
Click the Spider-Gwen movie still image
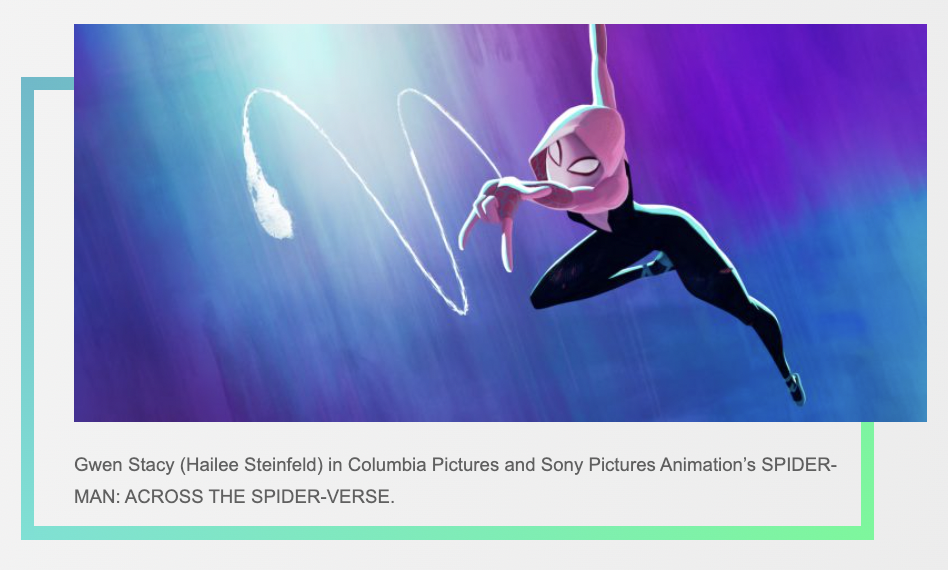coord(500,222)
